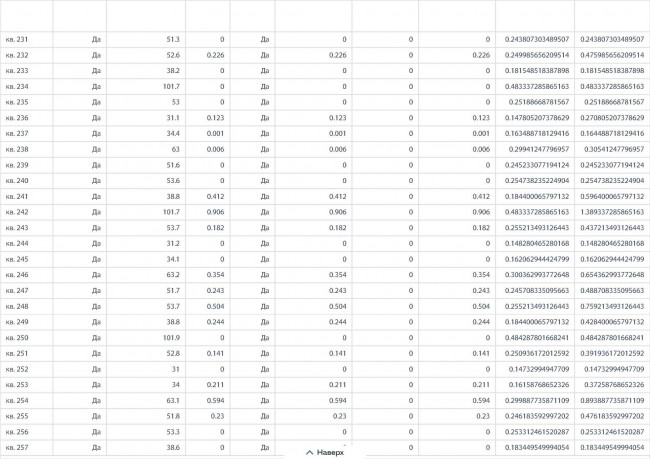Image resolution: width=650 pixels, height=459 pixels.
Task: Select the row label кв. 240
Action: tap(17, 181)
